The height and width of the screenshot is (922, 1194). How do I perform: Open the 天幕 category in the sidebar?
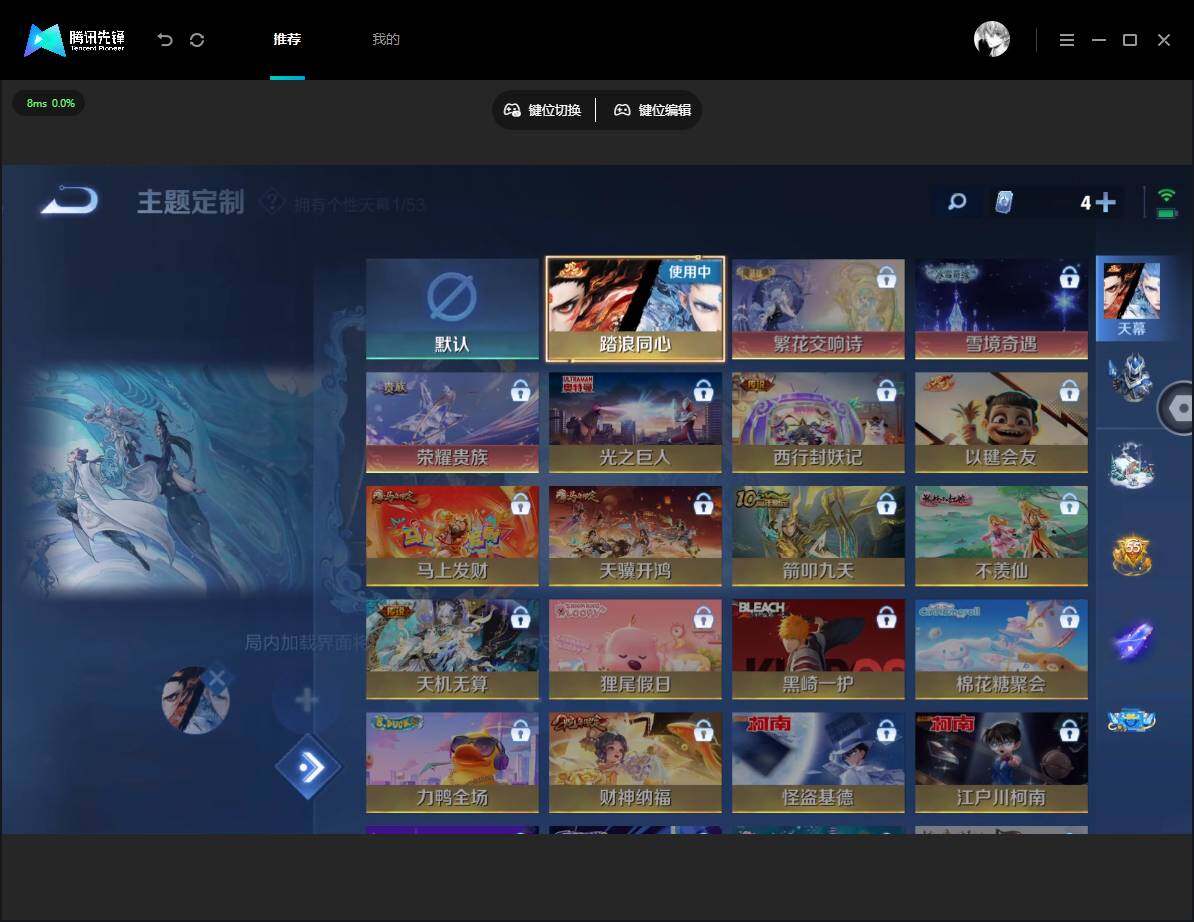tap(1132, 298)
